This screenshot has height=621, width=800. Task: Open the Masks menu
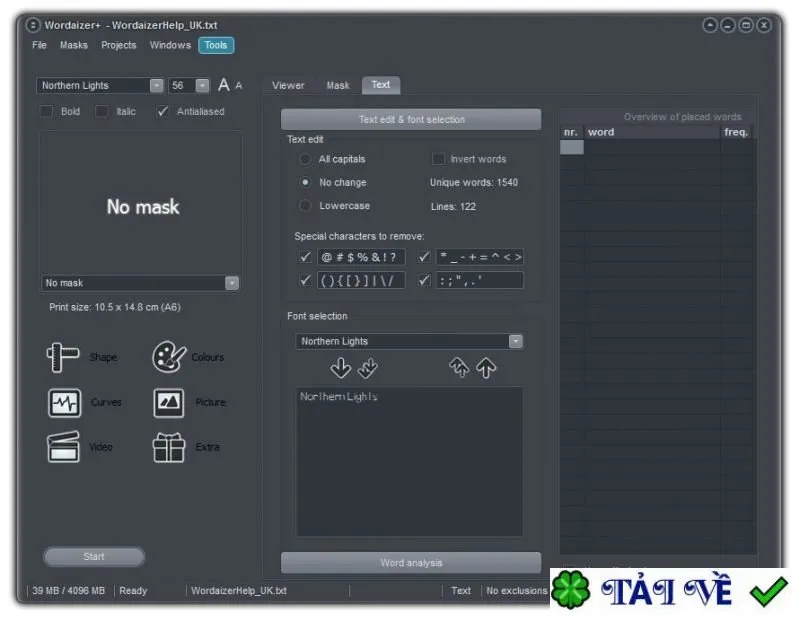pos(73,45)
